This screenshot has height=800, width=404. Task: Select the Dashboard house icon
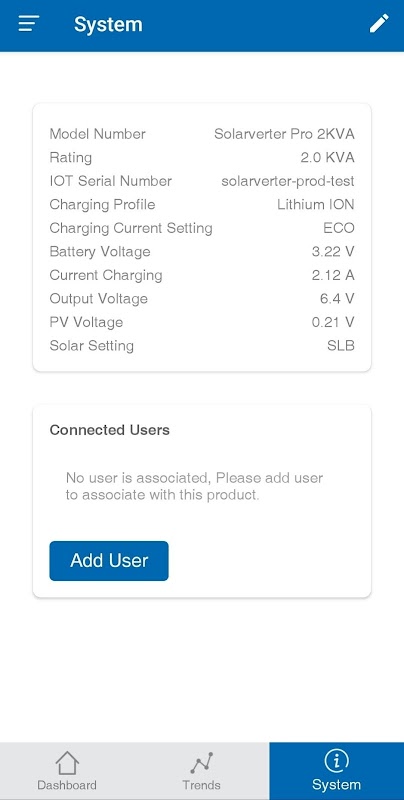(x=67, y=763)
